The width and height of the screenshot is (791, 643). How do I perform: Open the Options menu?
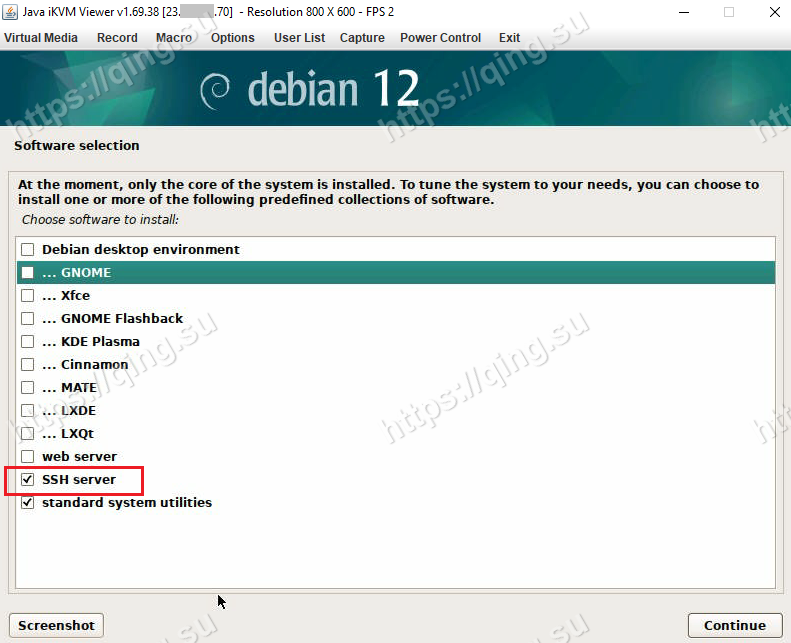coord(233,38)
